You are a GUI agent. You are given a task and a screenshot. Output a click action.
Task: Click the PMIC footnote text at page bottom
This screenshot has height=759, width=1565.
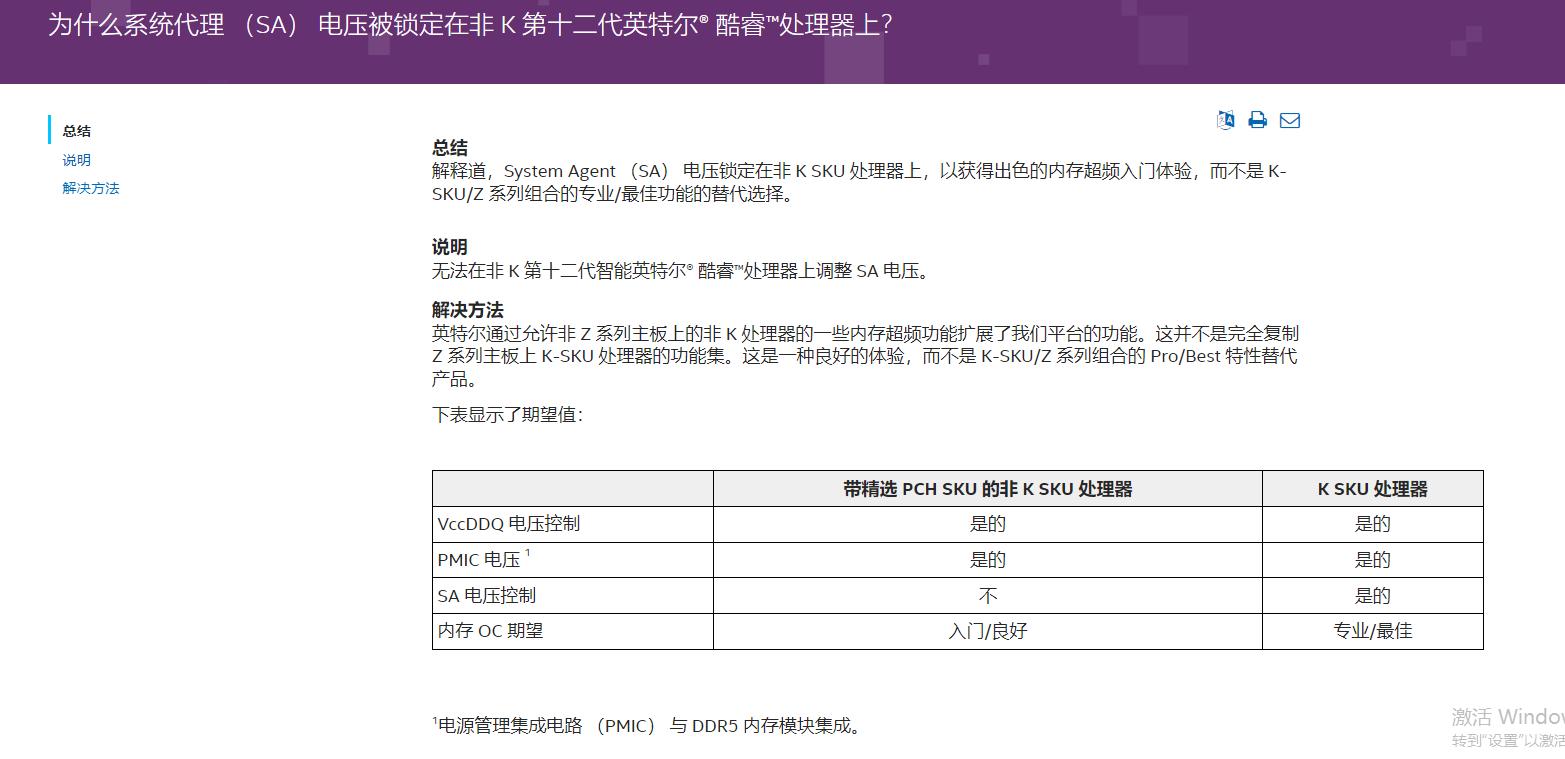click(x=647, y=727)
